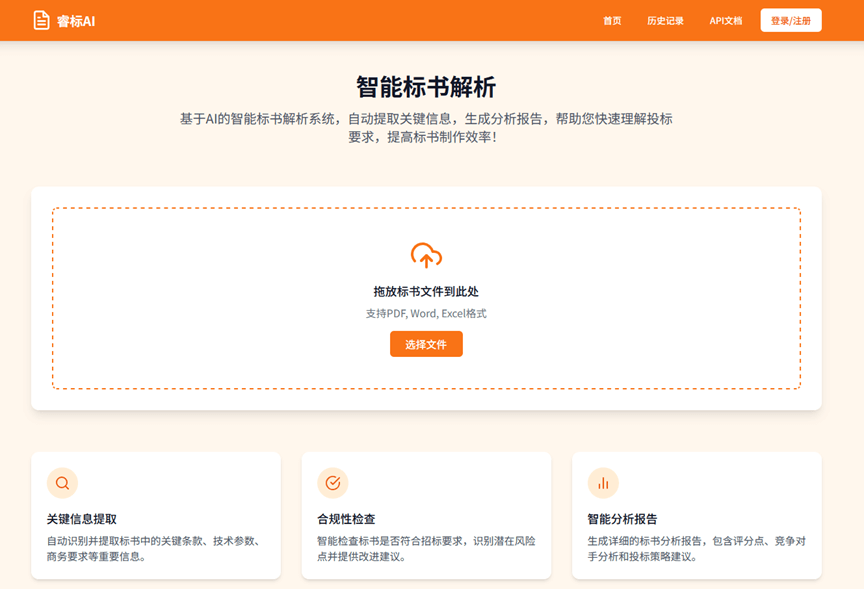Screen dimensions: 864x589
Task: Click the 支持PDF, Word, Excel格式 text
Action: (426, 313)
